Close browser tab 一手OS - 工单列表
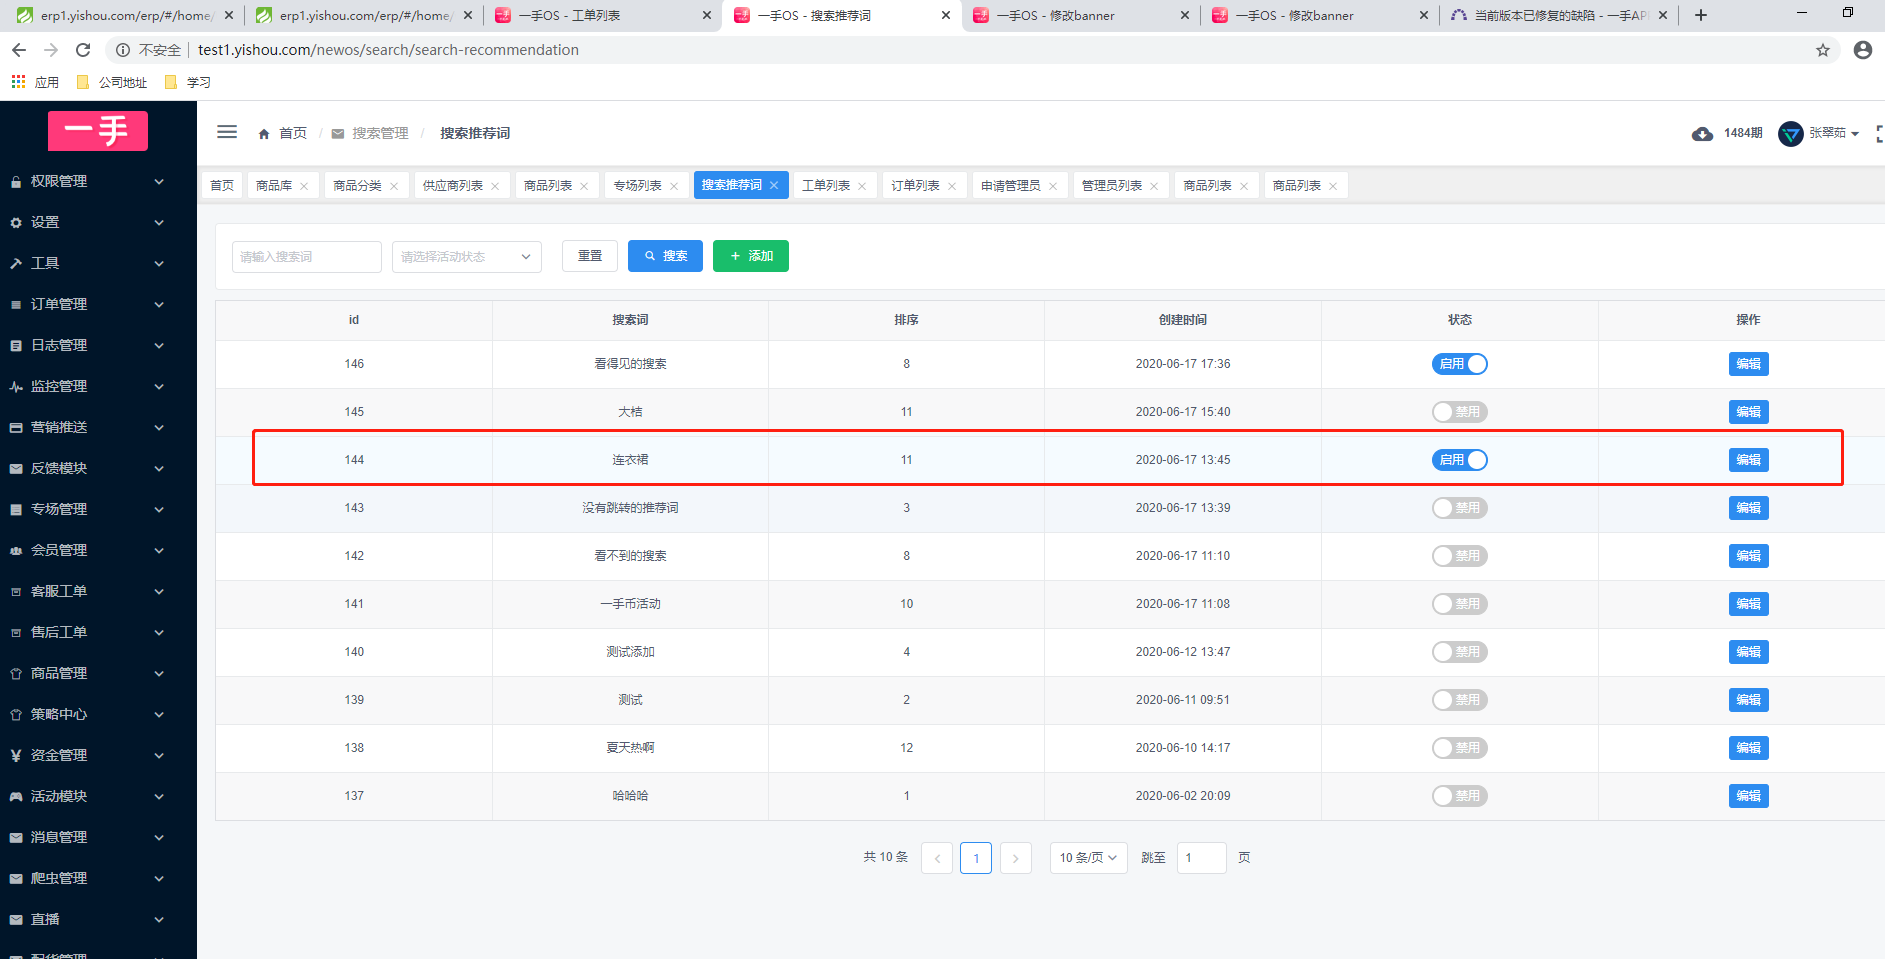This screenshot has height=959, width=1885. pyautogui.click(x=706, y=15)
